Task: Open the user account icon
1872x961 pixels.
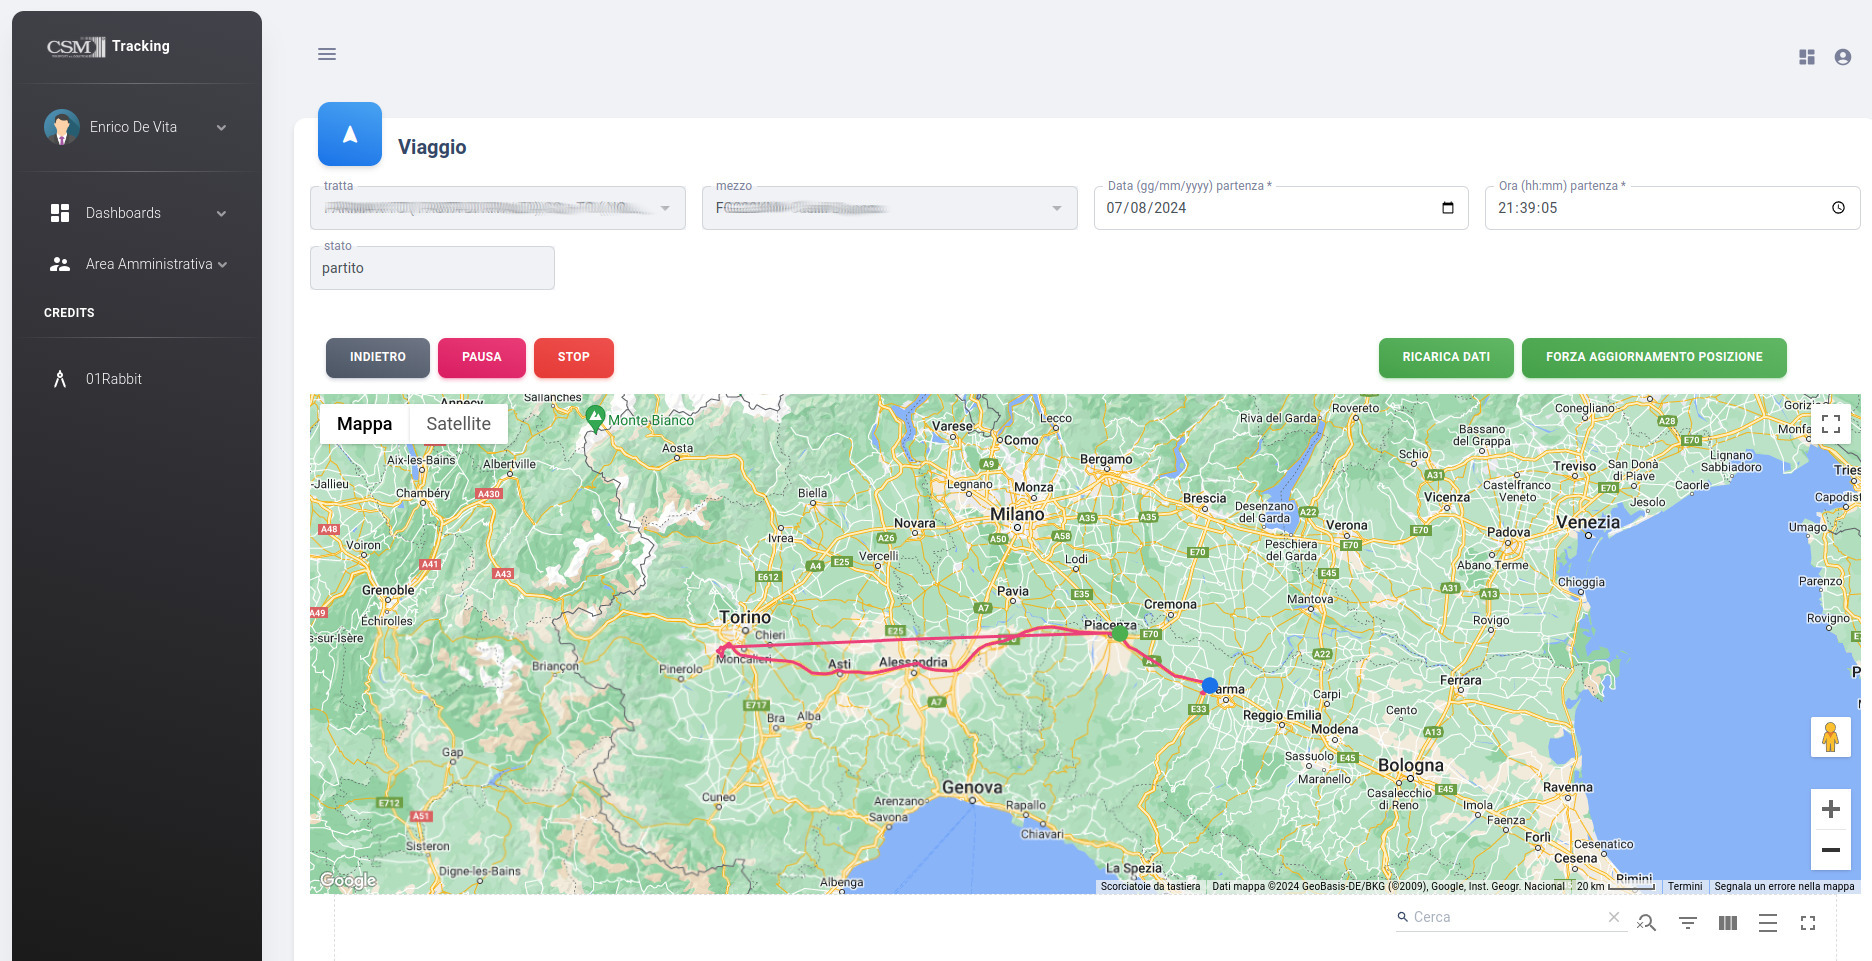Action: 1842,57
